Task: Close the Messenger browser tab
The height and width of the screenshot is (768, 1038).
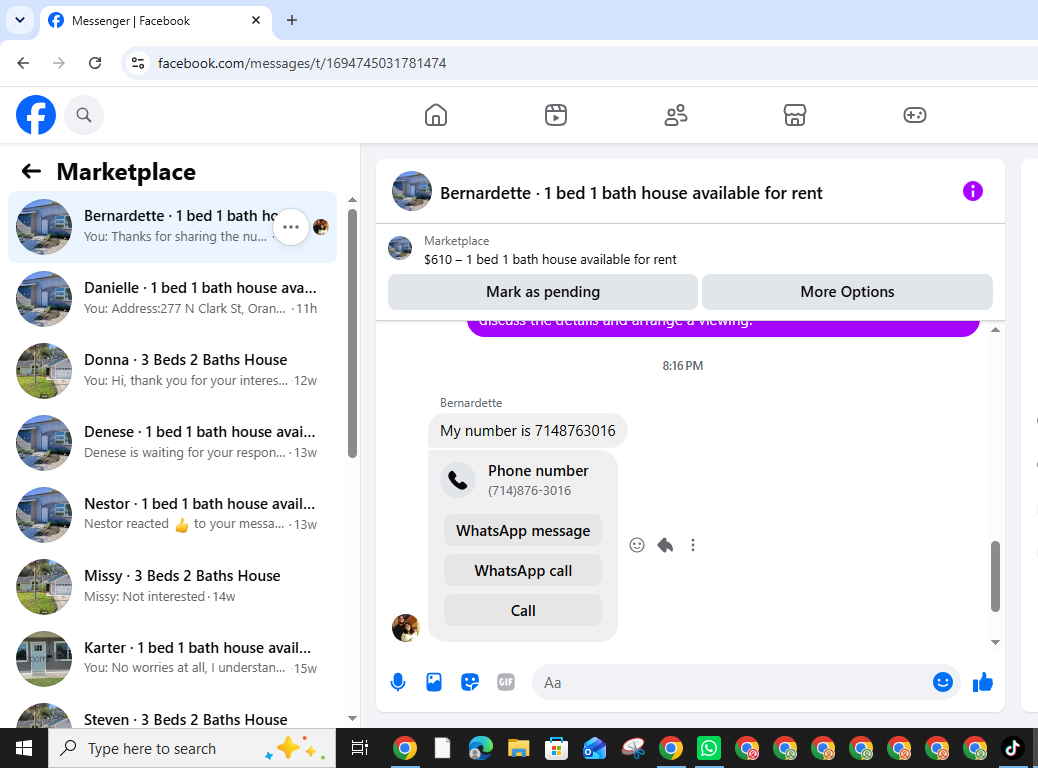Action: [256, 21]
